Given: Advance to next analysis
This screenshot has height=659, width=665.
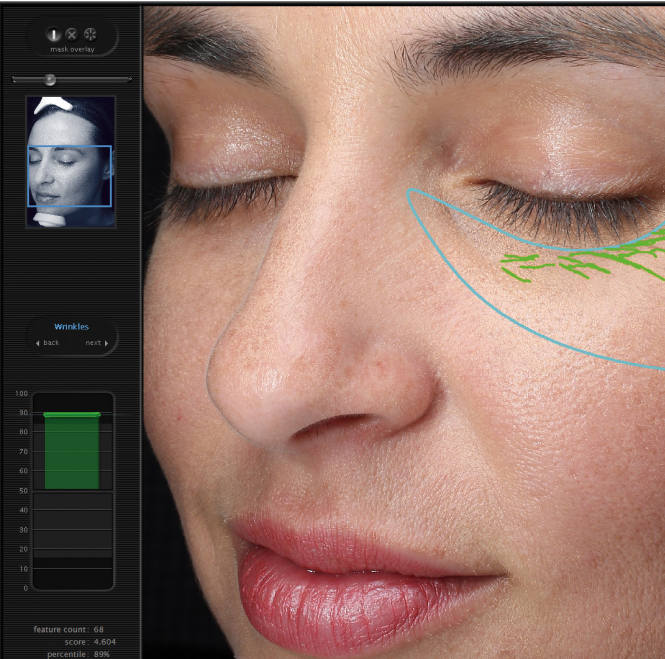Looking at the screenshot, I should [96, 343].
